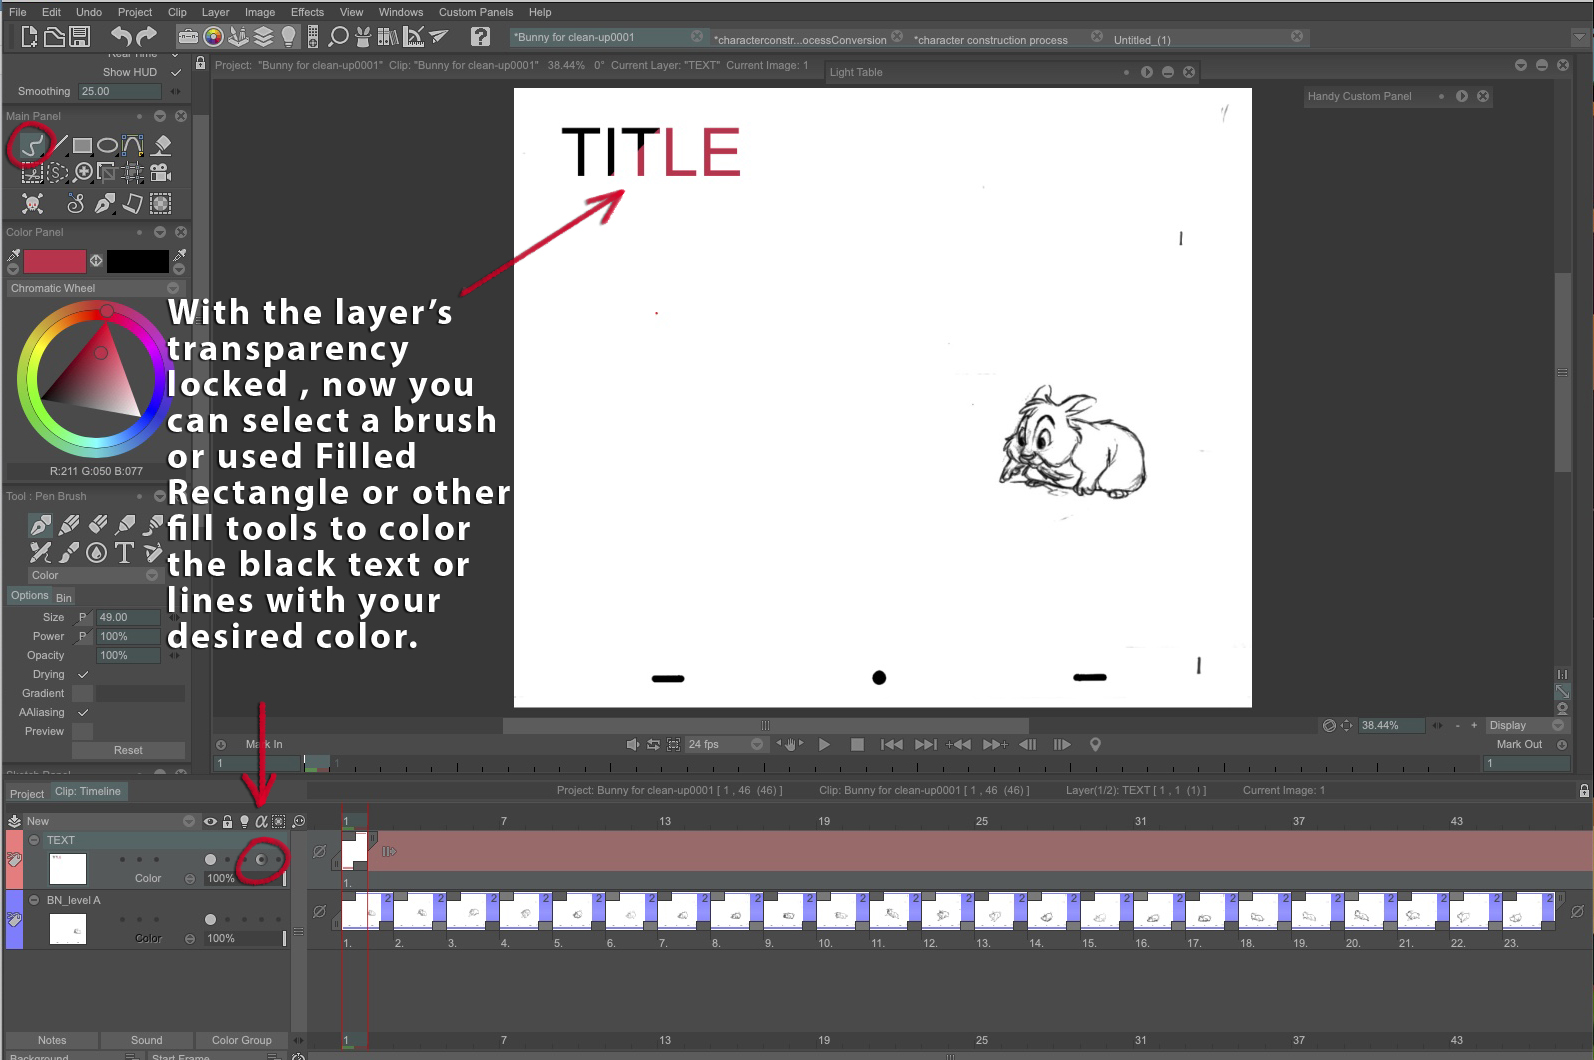The image size is (1594, 1060).
Task: Click the play button in transport controls
Action: click(x=824, y=744)
